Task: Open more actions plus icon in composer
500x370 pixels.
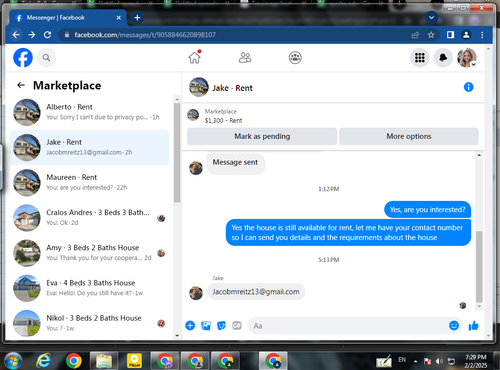Action: click(190, 325)
